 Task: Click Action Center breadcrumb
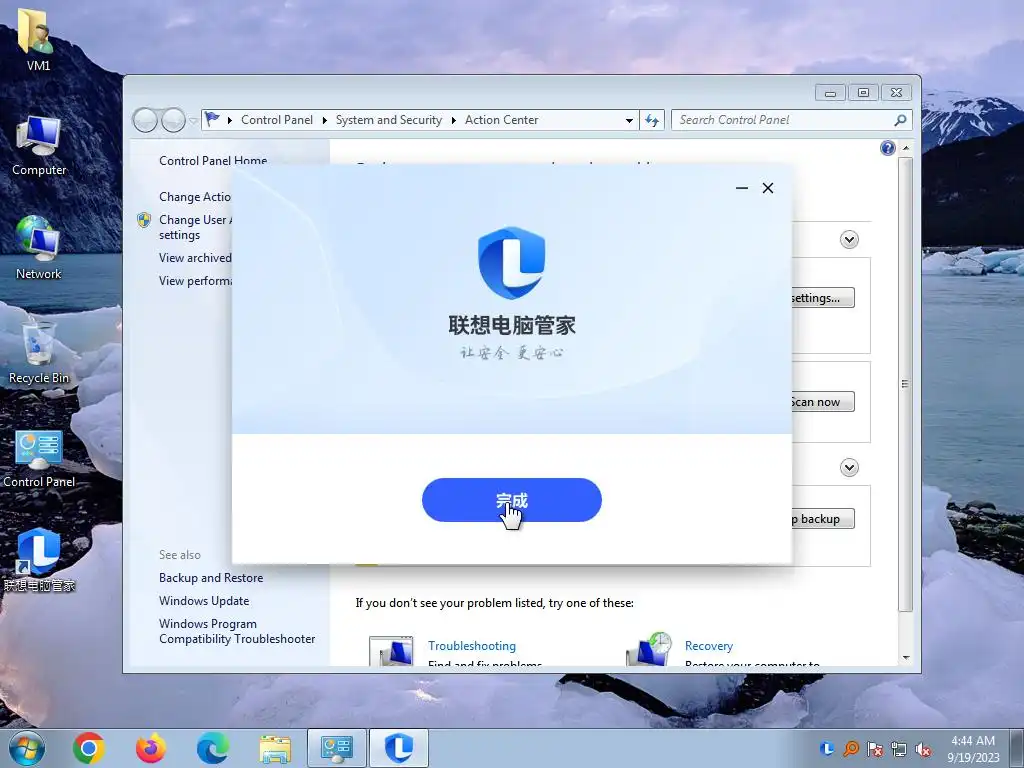click(x=502, y=120)
